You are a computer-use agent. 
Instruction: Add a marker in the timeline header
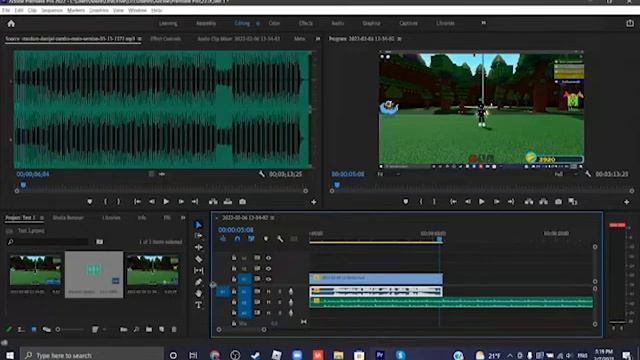pos(266,239)
